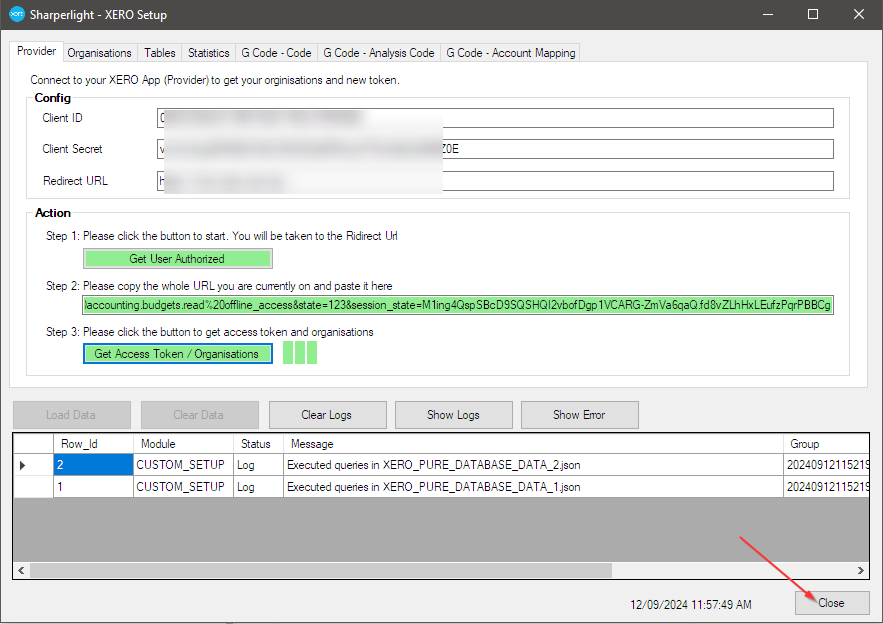
Task: Click CUSTOM_SETUP cell in row 2
Action: pyautogui.click(x=183, y=465)
